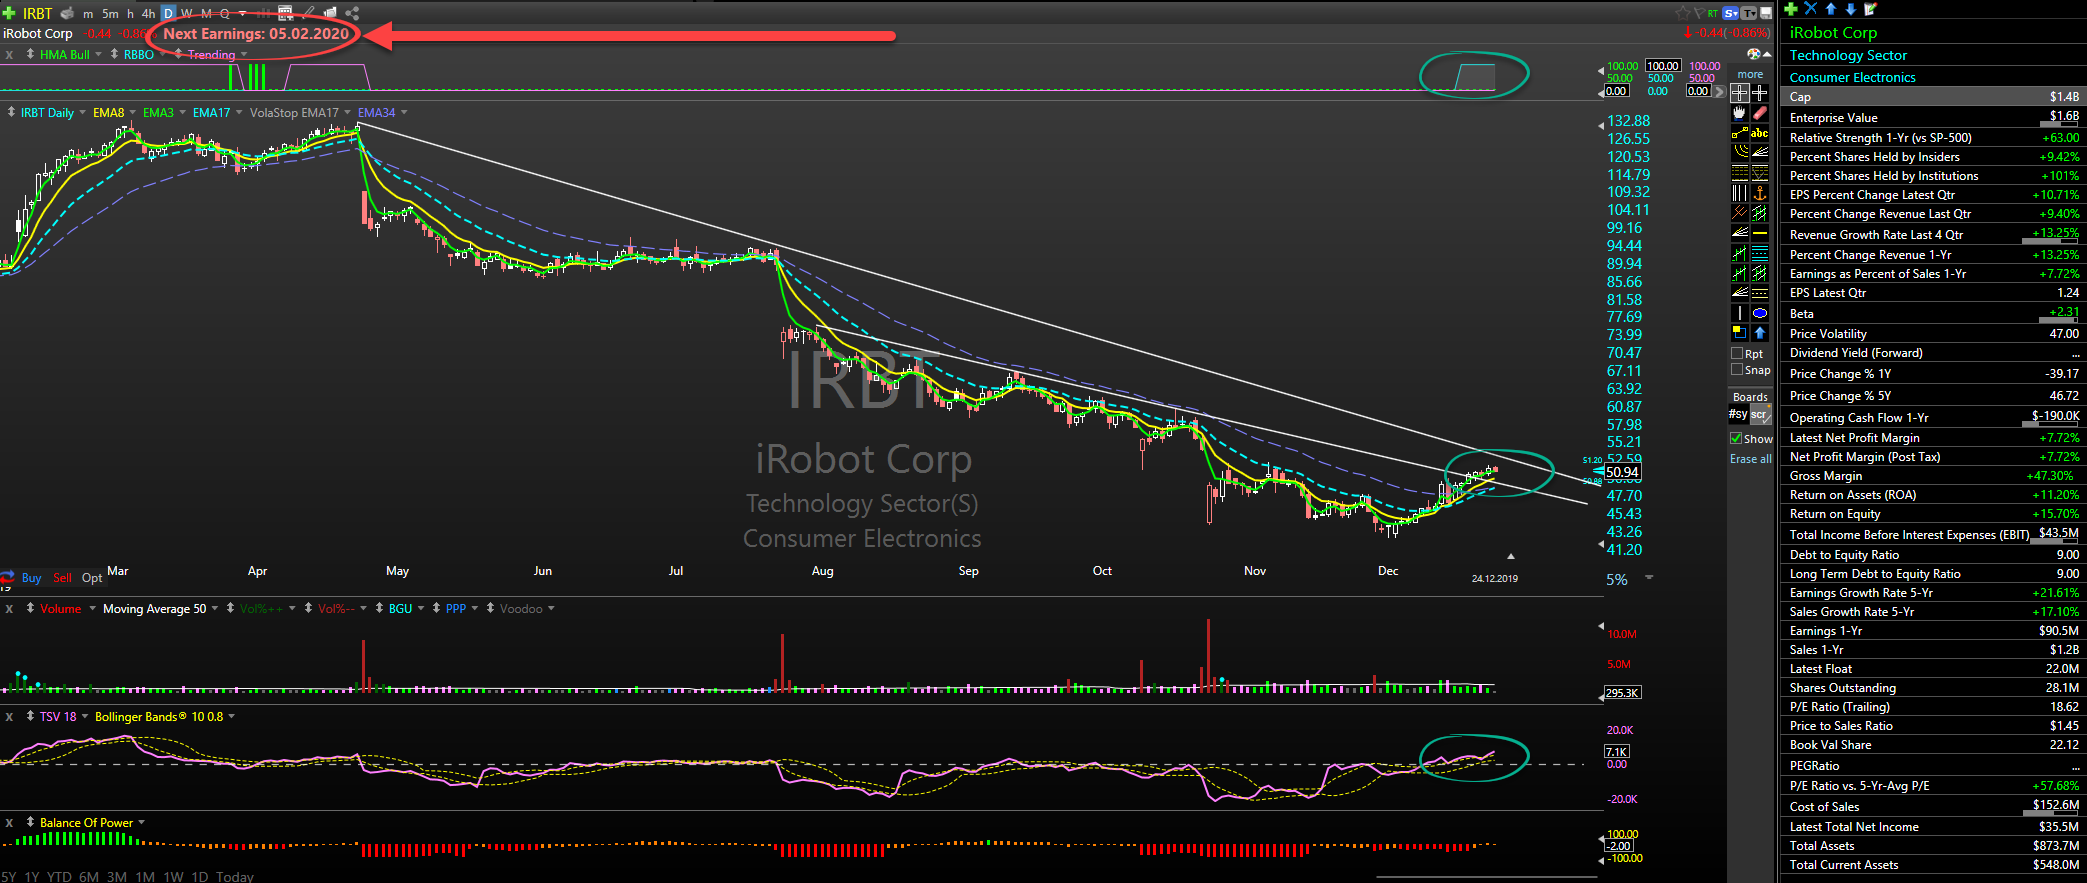Select the 1Y range tab
Image resolution: width=2087 pixels, height=883 pixels.
point(32,877)
